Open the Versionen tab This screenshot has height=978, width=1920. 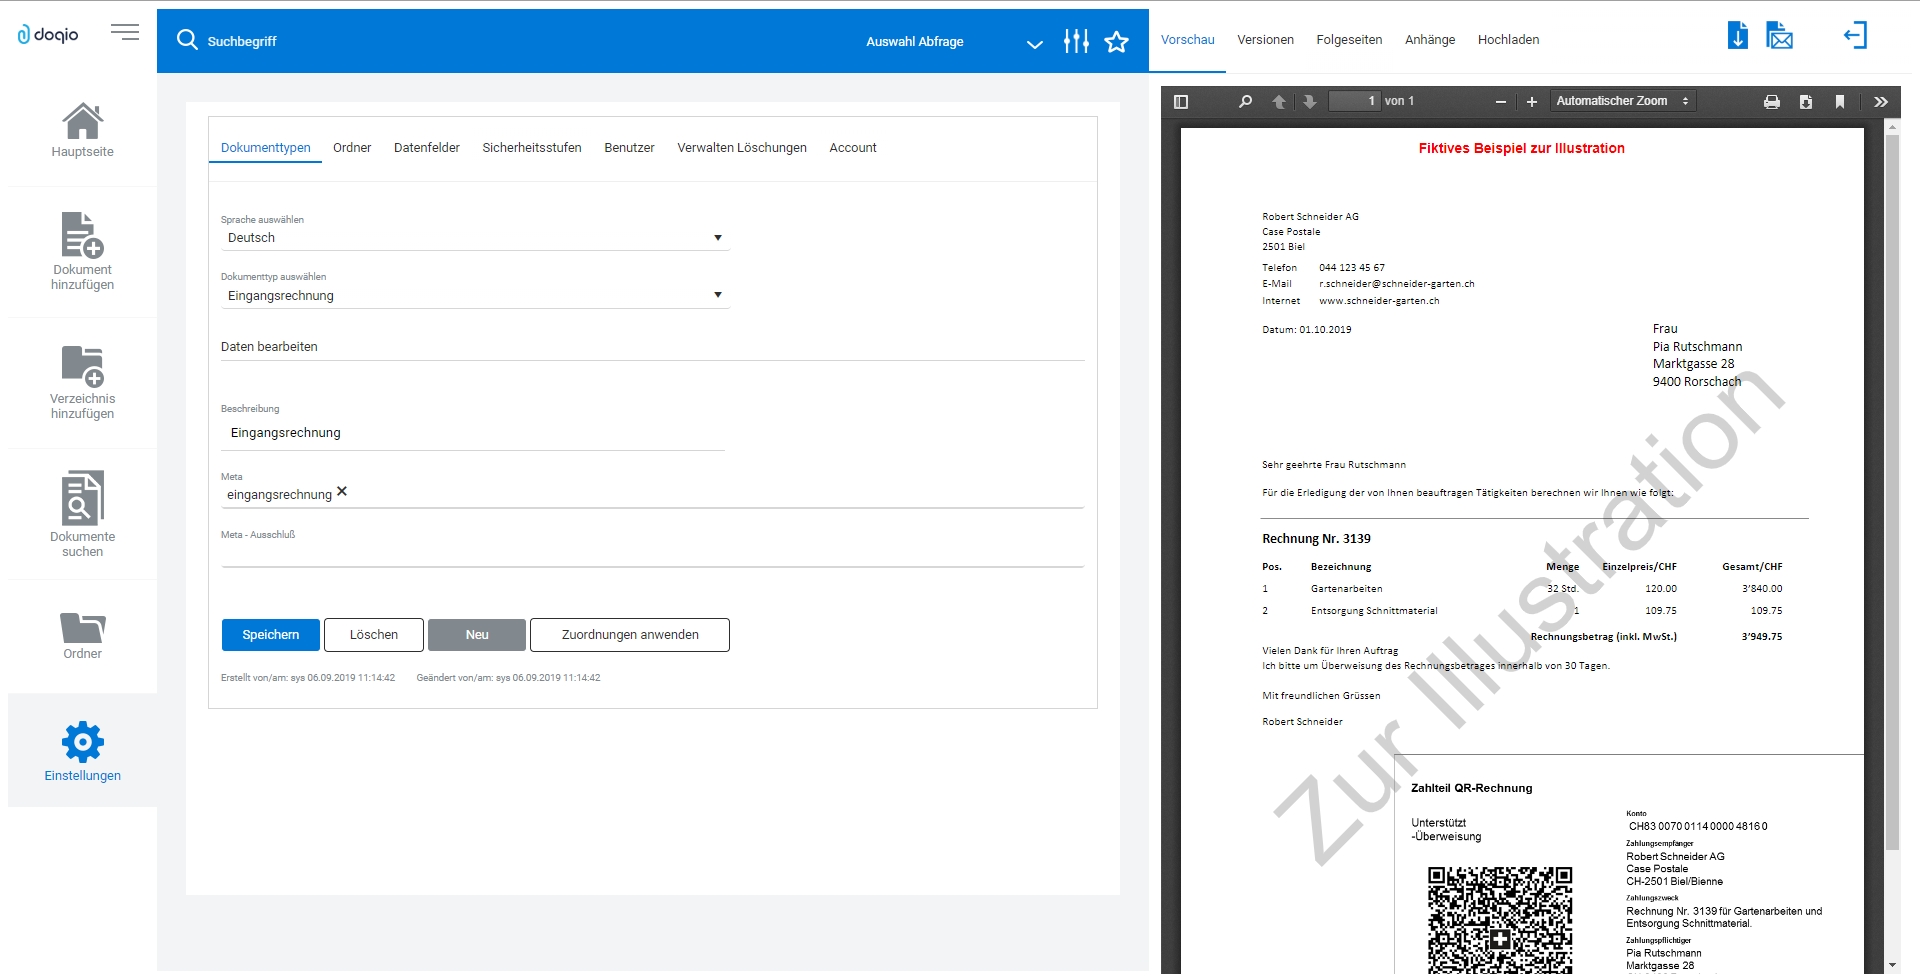pyautogui.click(x=1265, y=40)
